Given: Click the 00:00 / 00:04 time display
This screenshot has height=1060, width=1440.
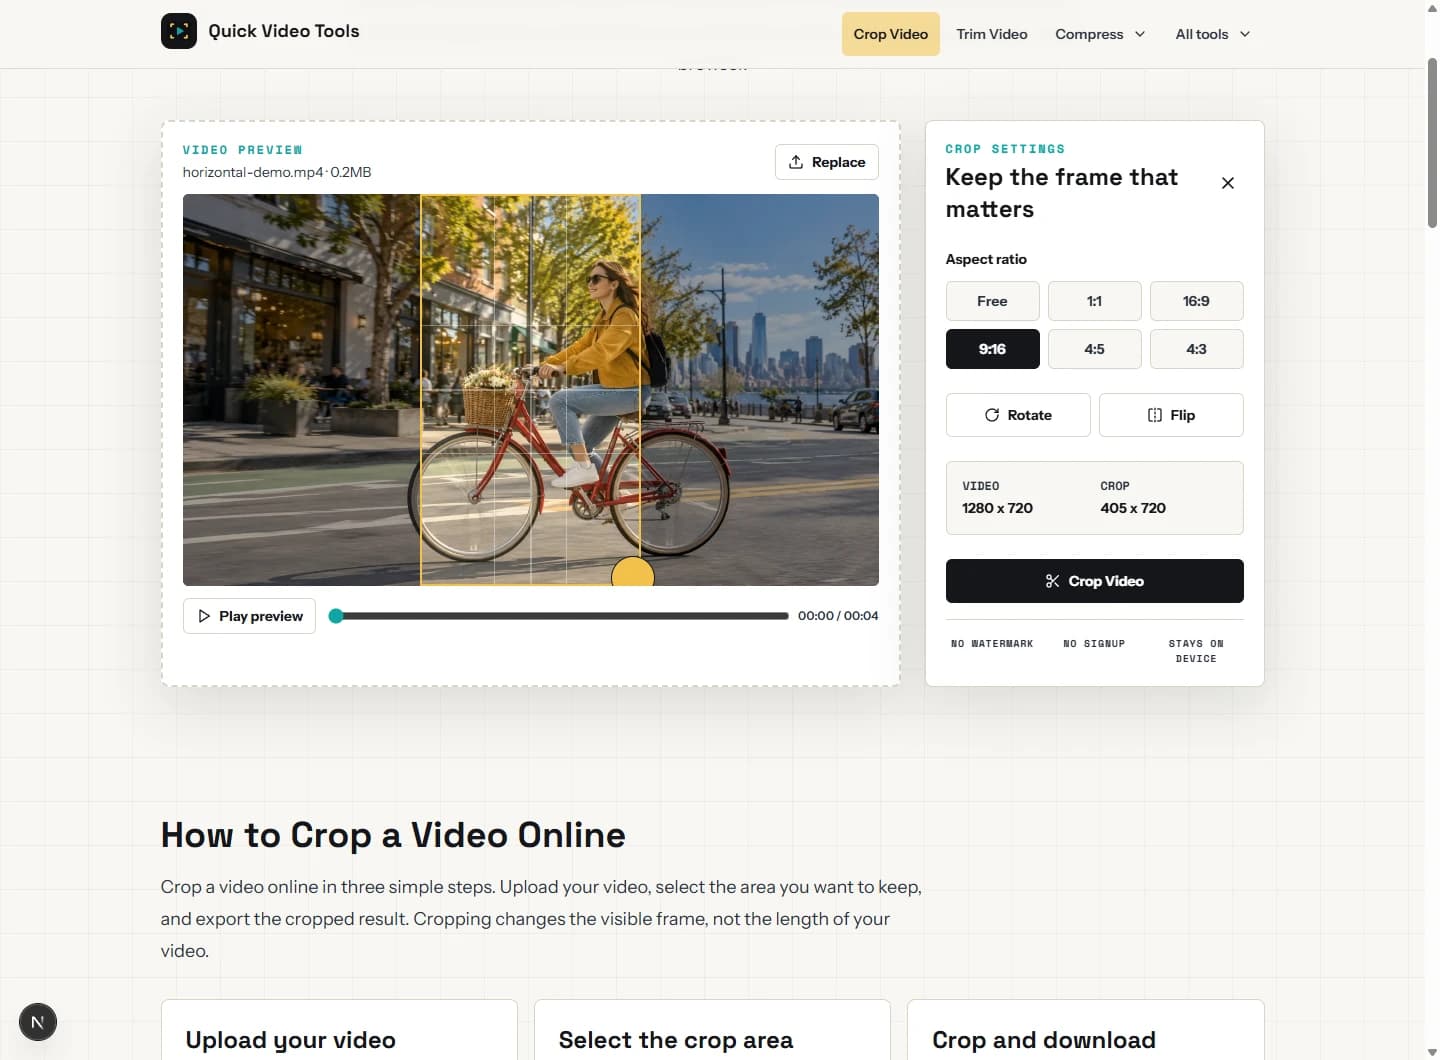Looking at the screenshot, I should point(838,616).
